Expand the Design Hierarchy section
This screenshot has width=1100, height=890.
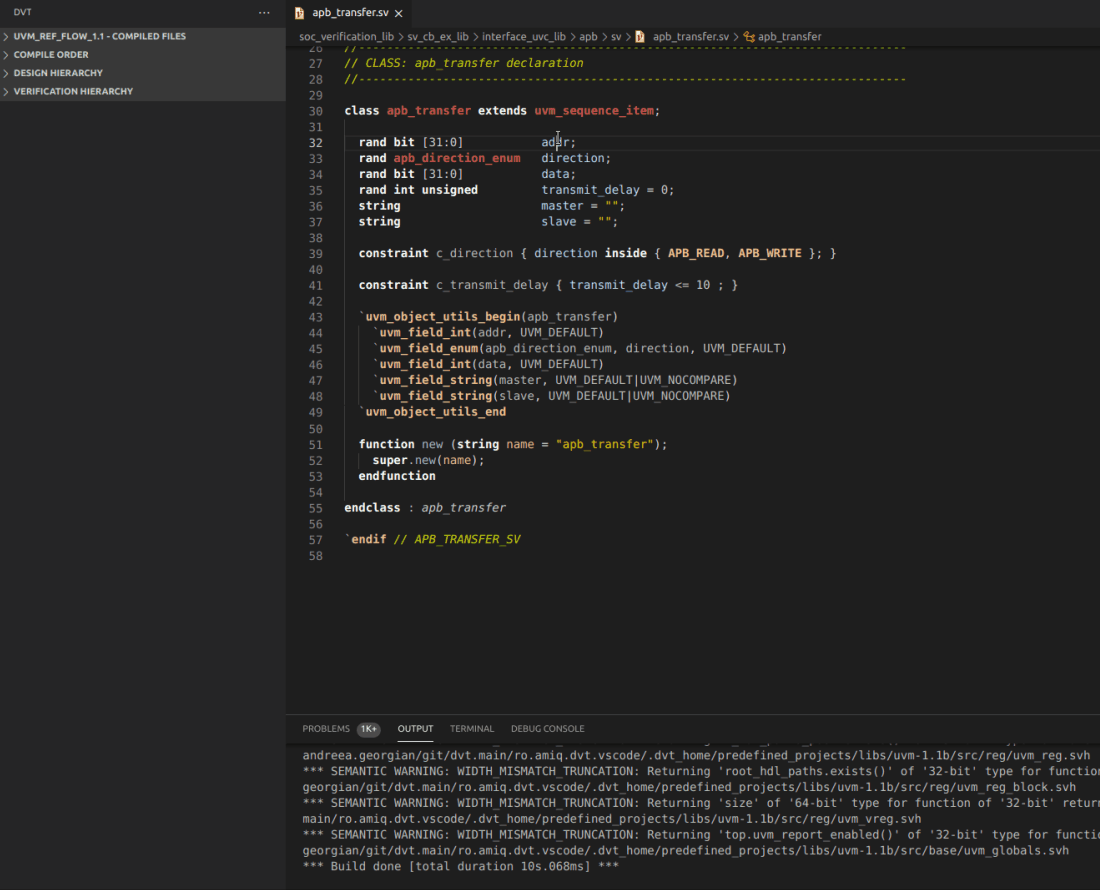tap(58, 73)
